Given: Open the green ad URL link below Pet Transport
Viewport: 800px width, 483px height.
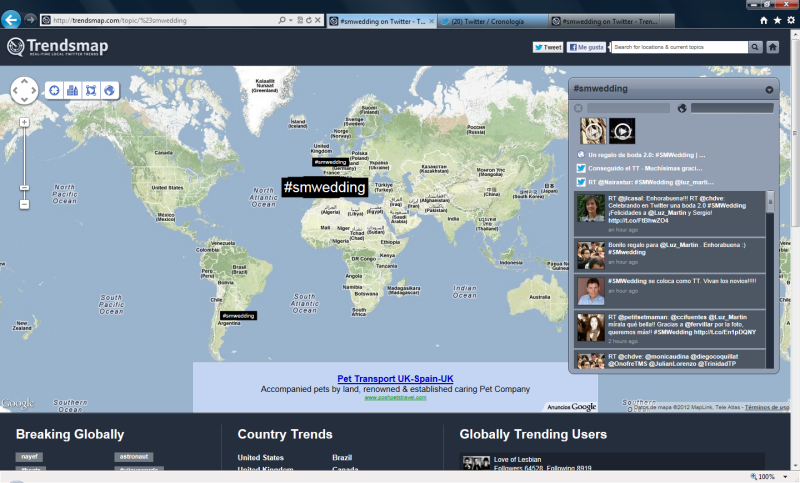Looking at the screenshot, I should (x=395, y=398).
